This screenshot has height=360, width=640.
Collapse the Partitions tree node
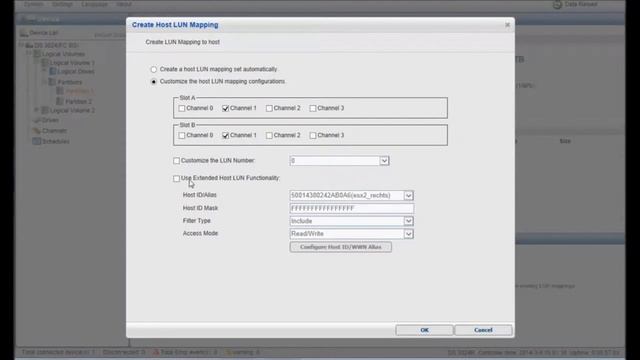coord(44,82)
